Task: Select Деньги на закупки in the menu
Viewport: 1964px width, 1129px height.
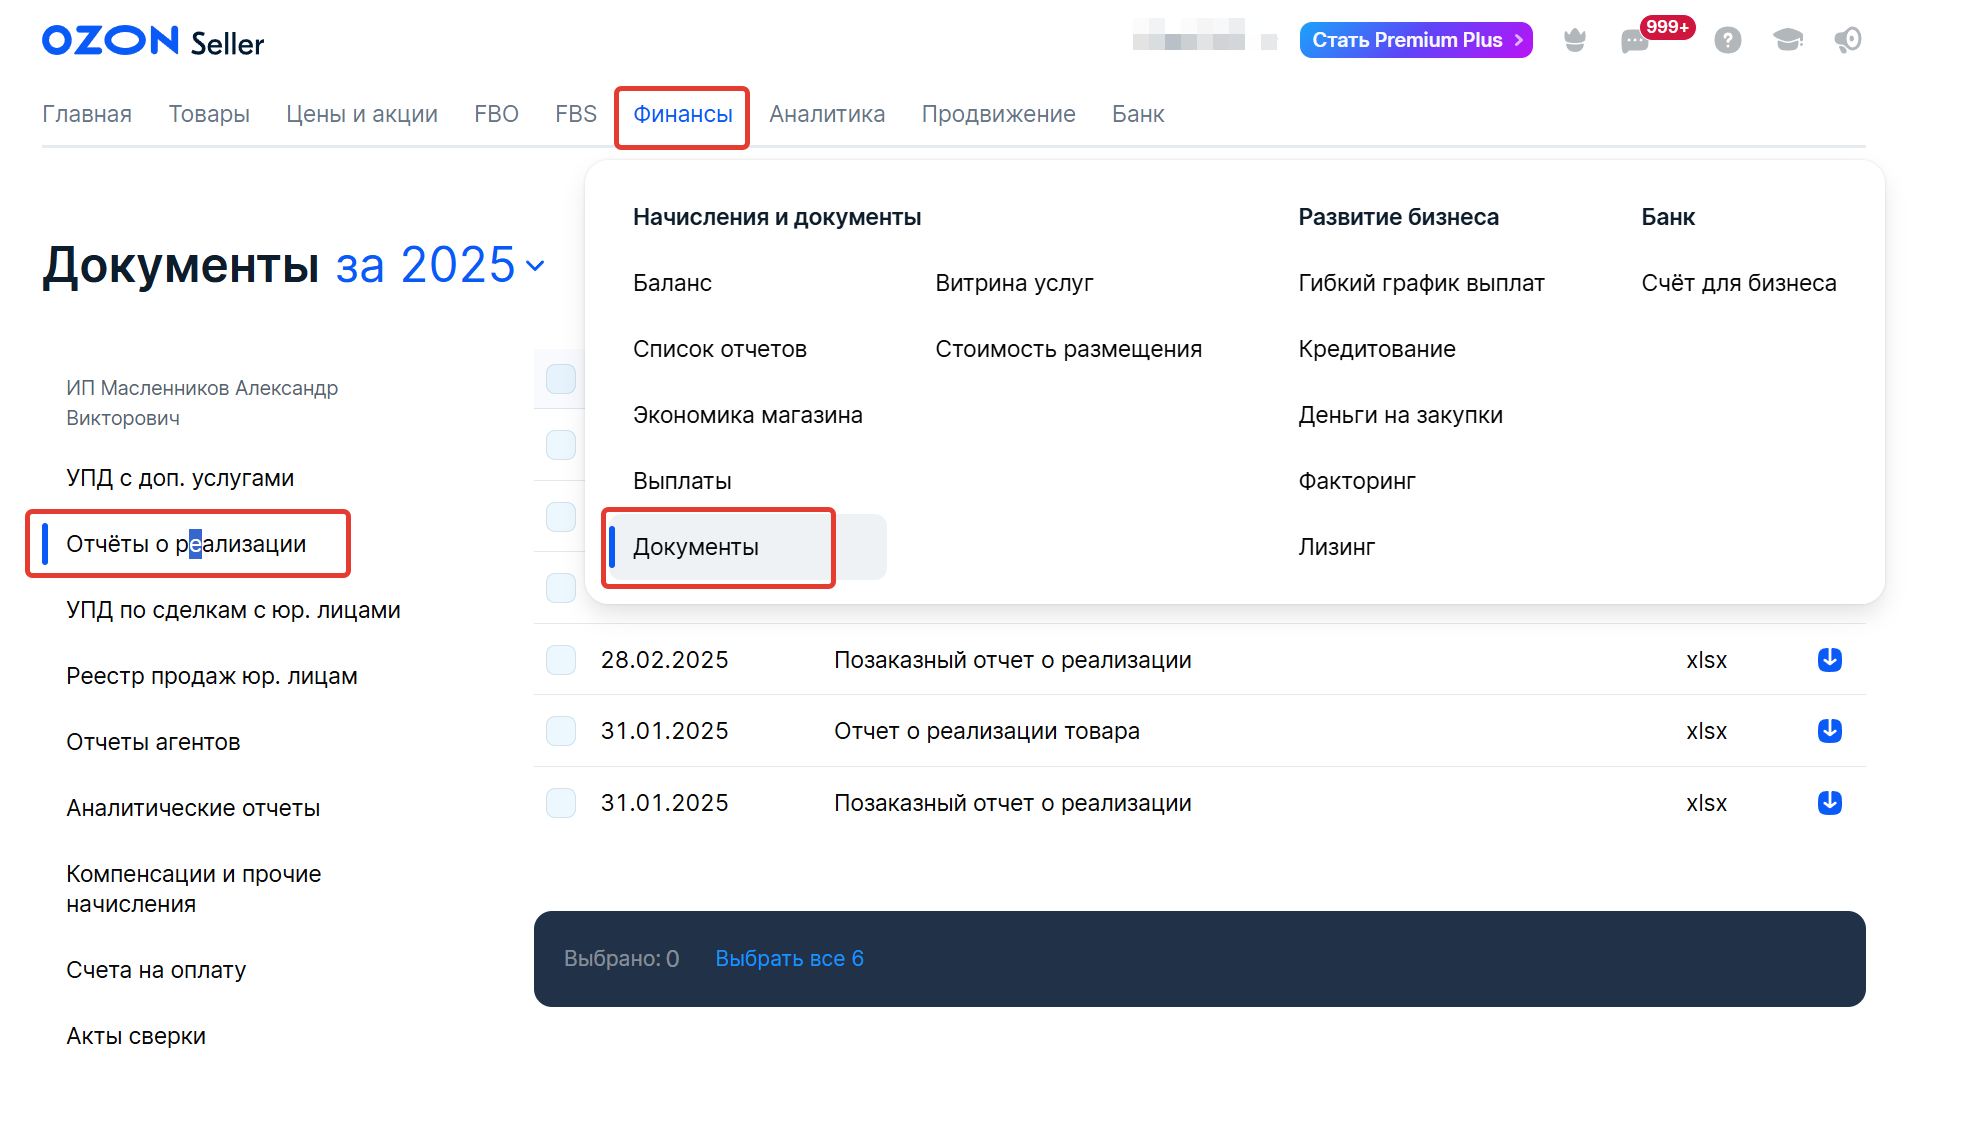Action: tap(1401, 415)
